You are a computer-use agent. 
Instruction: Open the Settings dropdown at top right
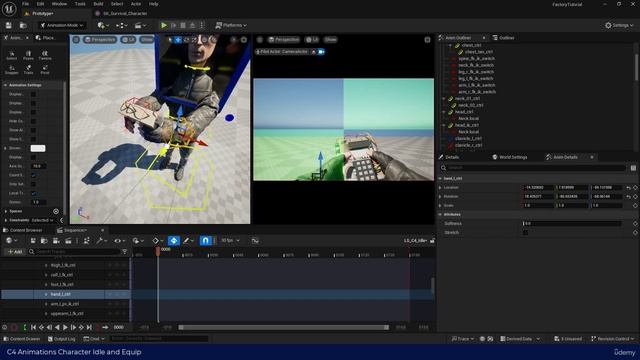point(619,25)
